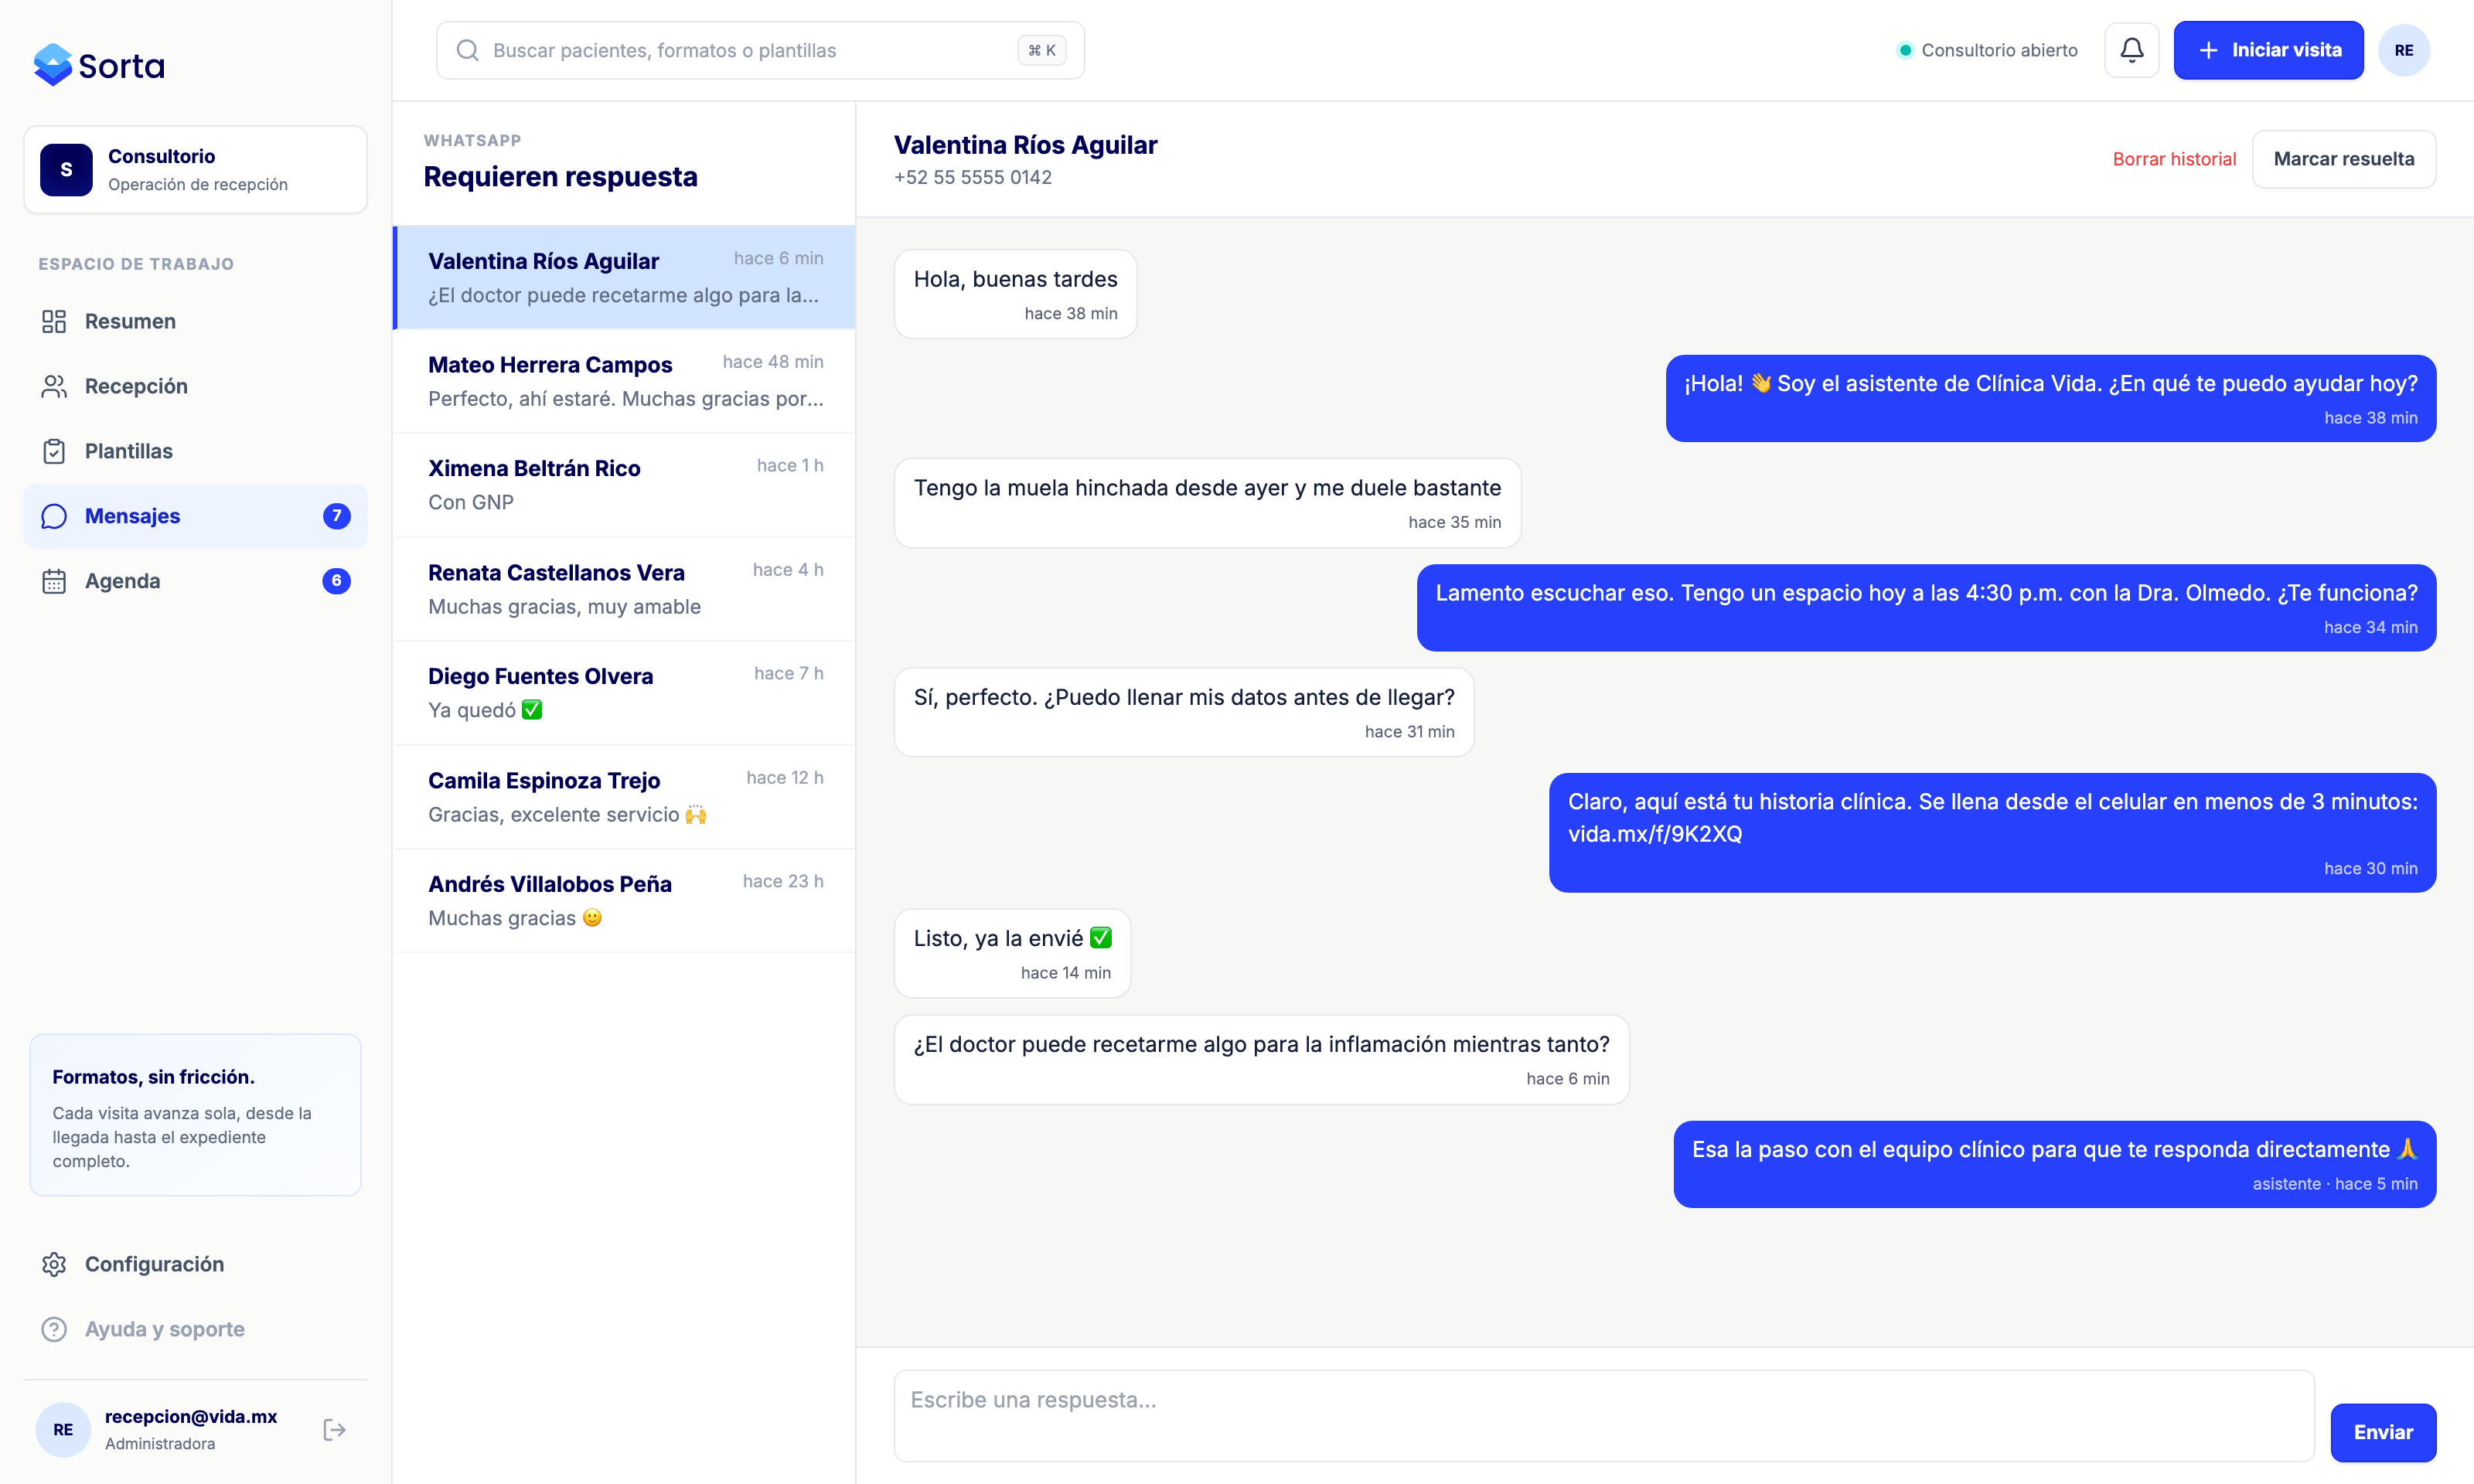Select Camila Espinoza Trejo chat
The height and width of the screenshot is (1484, 2474).
pyautogui.click(x=625, y=797)
